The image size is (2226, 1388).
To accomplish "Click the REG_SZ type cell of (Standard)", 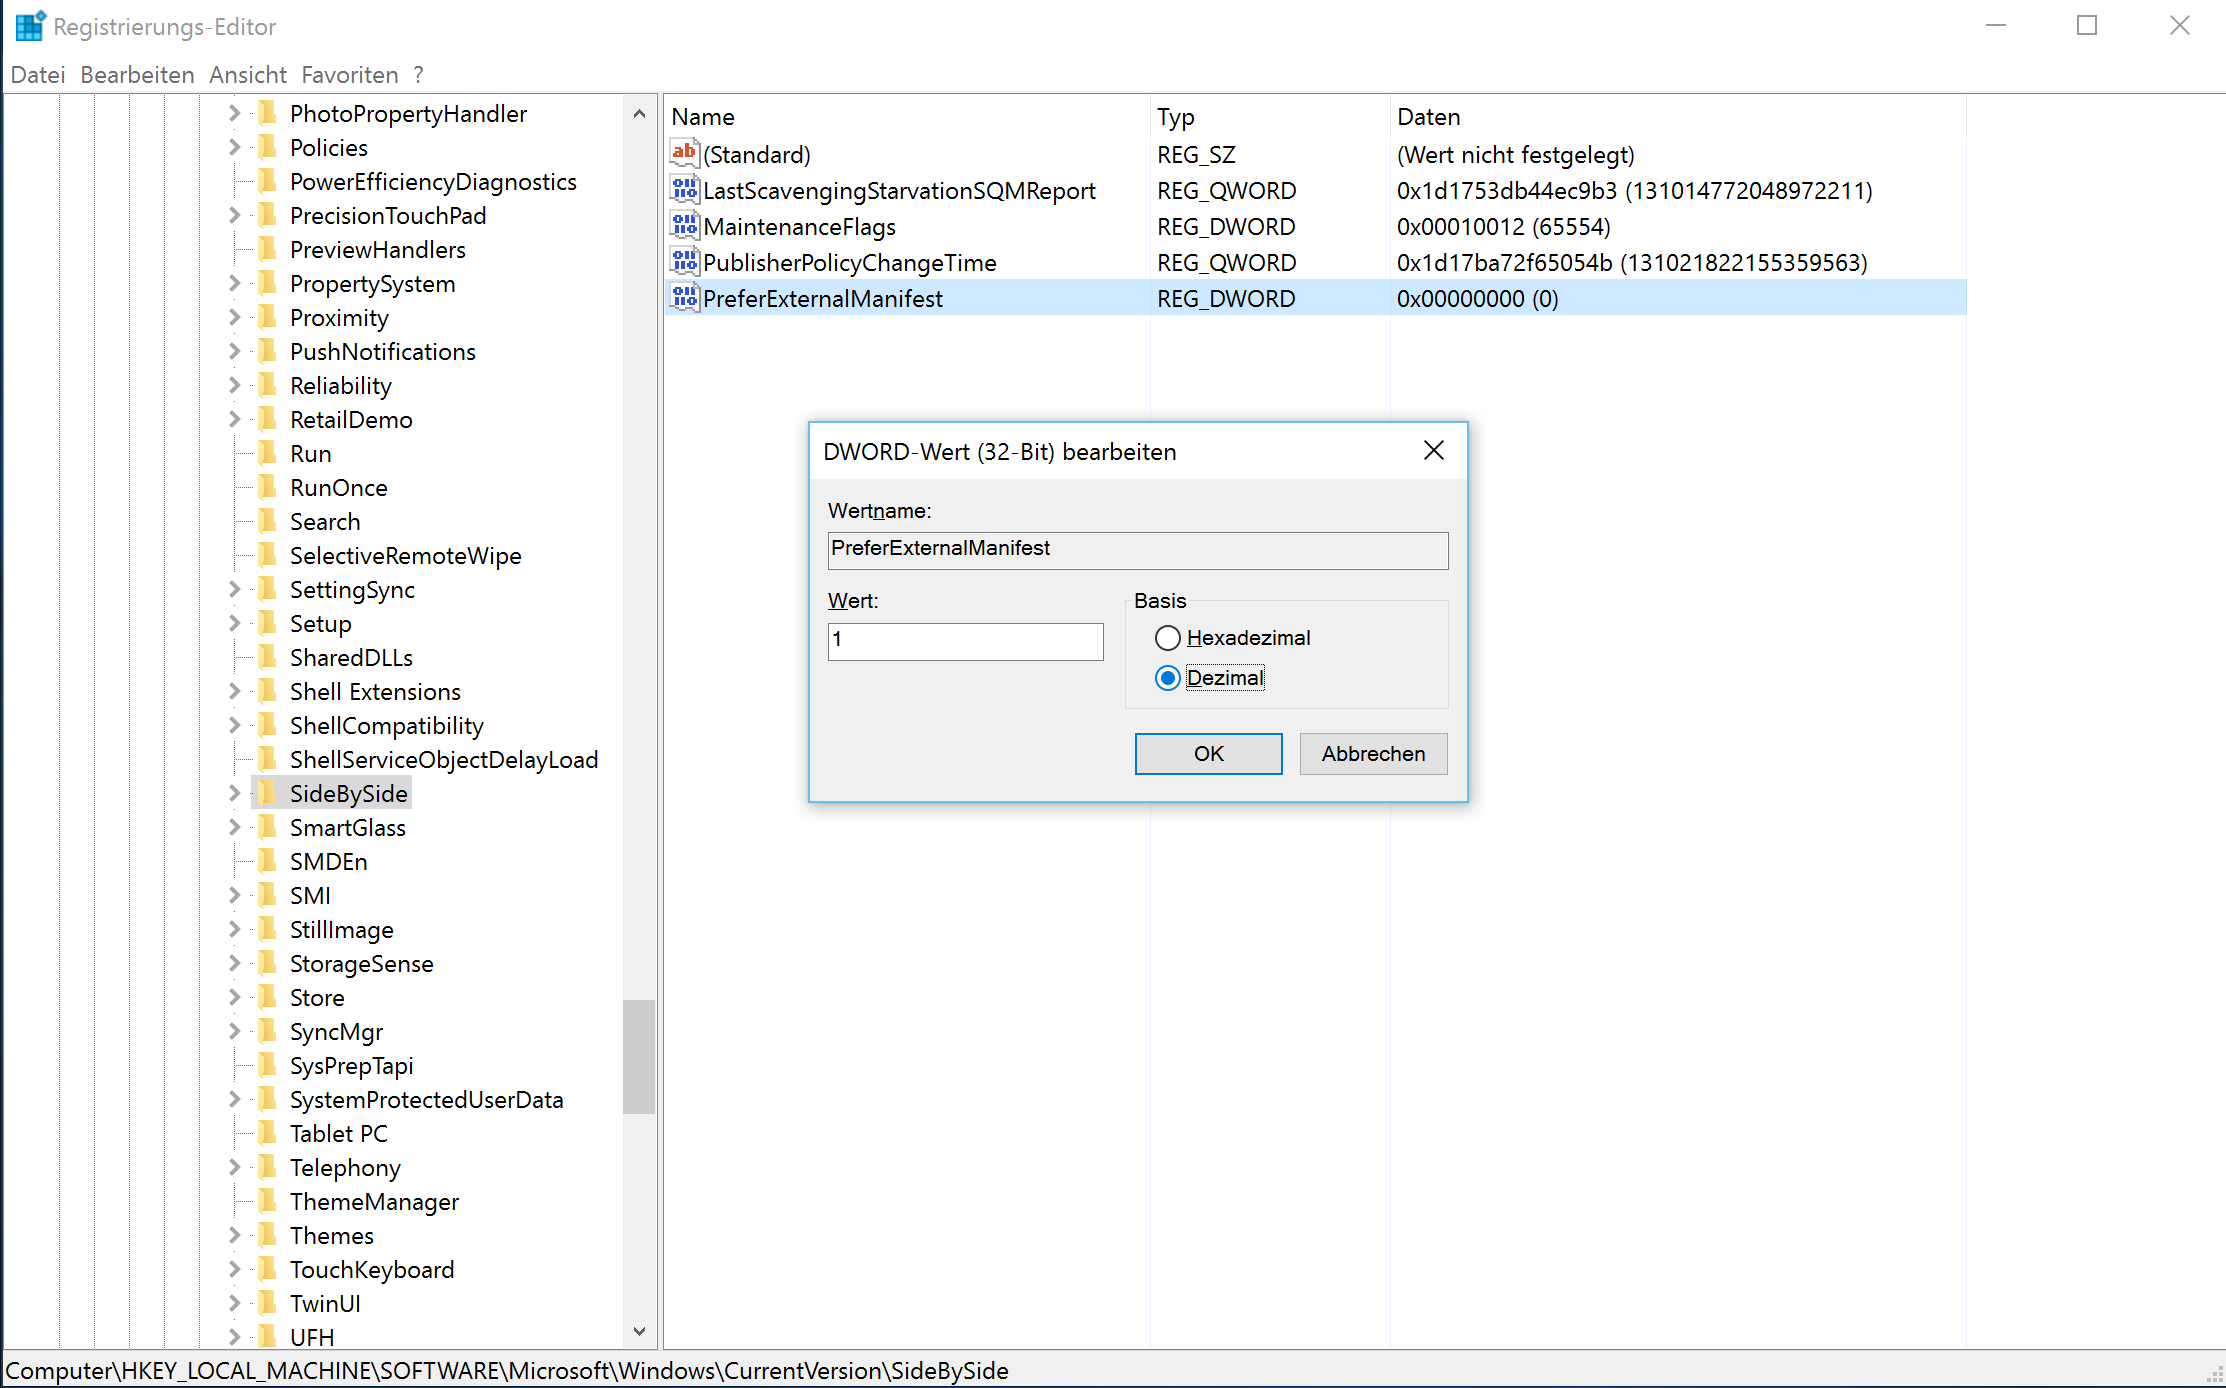I will (x=1196, y=155).
